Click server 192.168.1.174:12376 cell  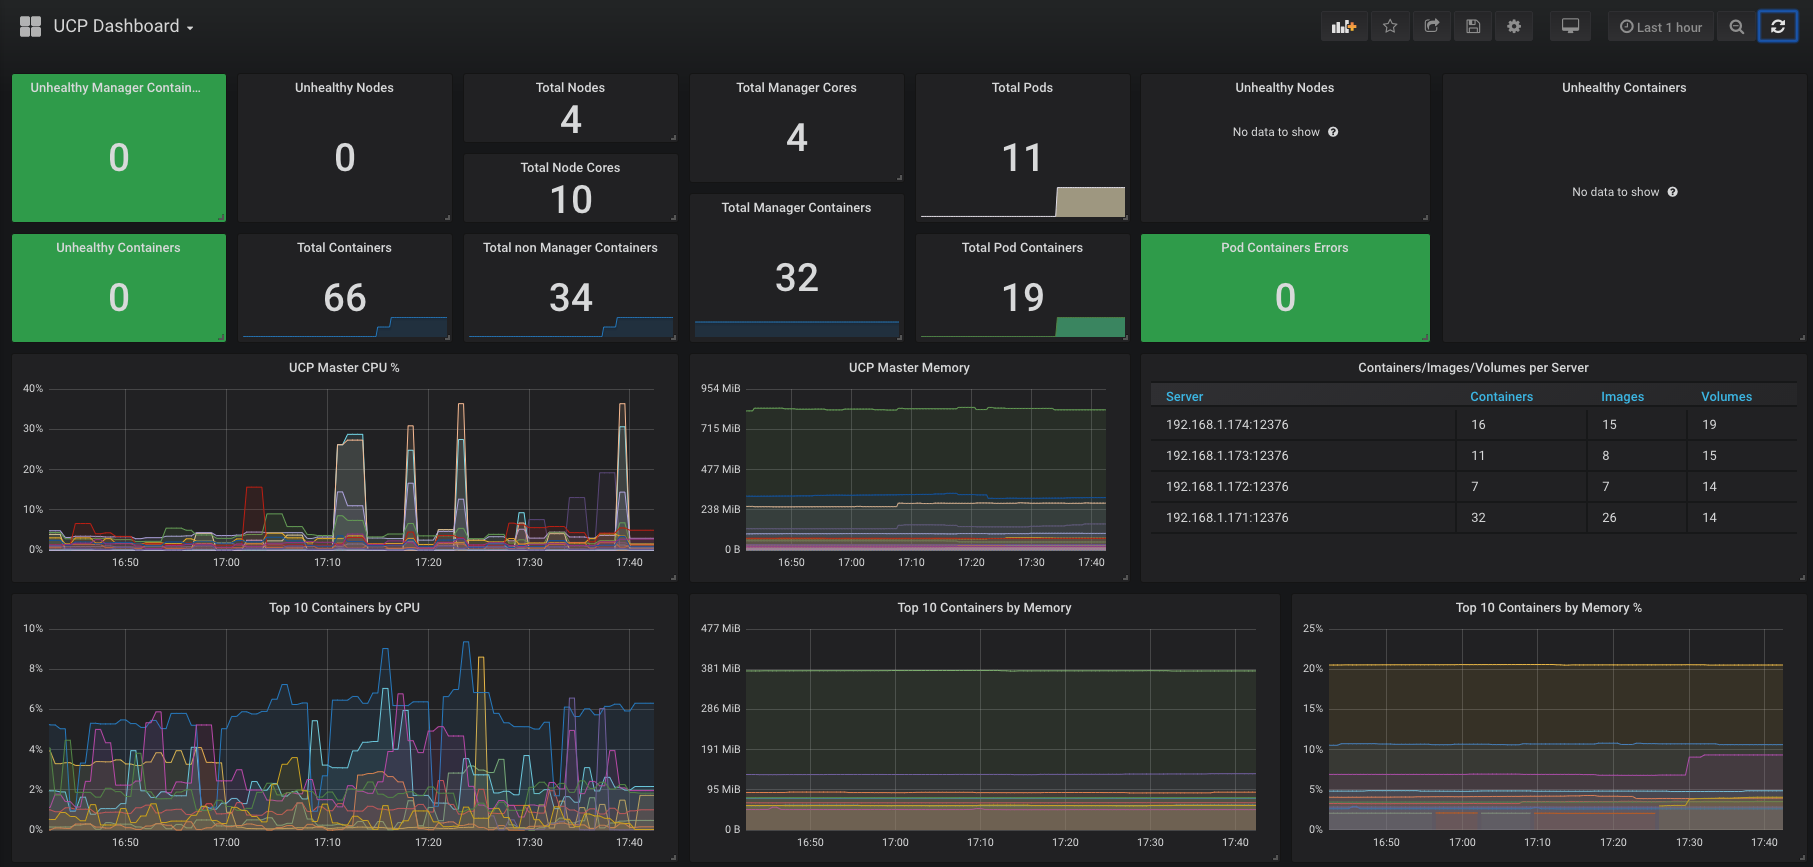[1227, 425]
